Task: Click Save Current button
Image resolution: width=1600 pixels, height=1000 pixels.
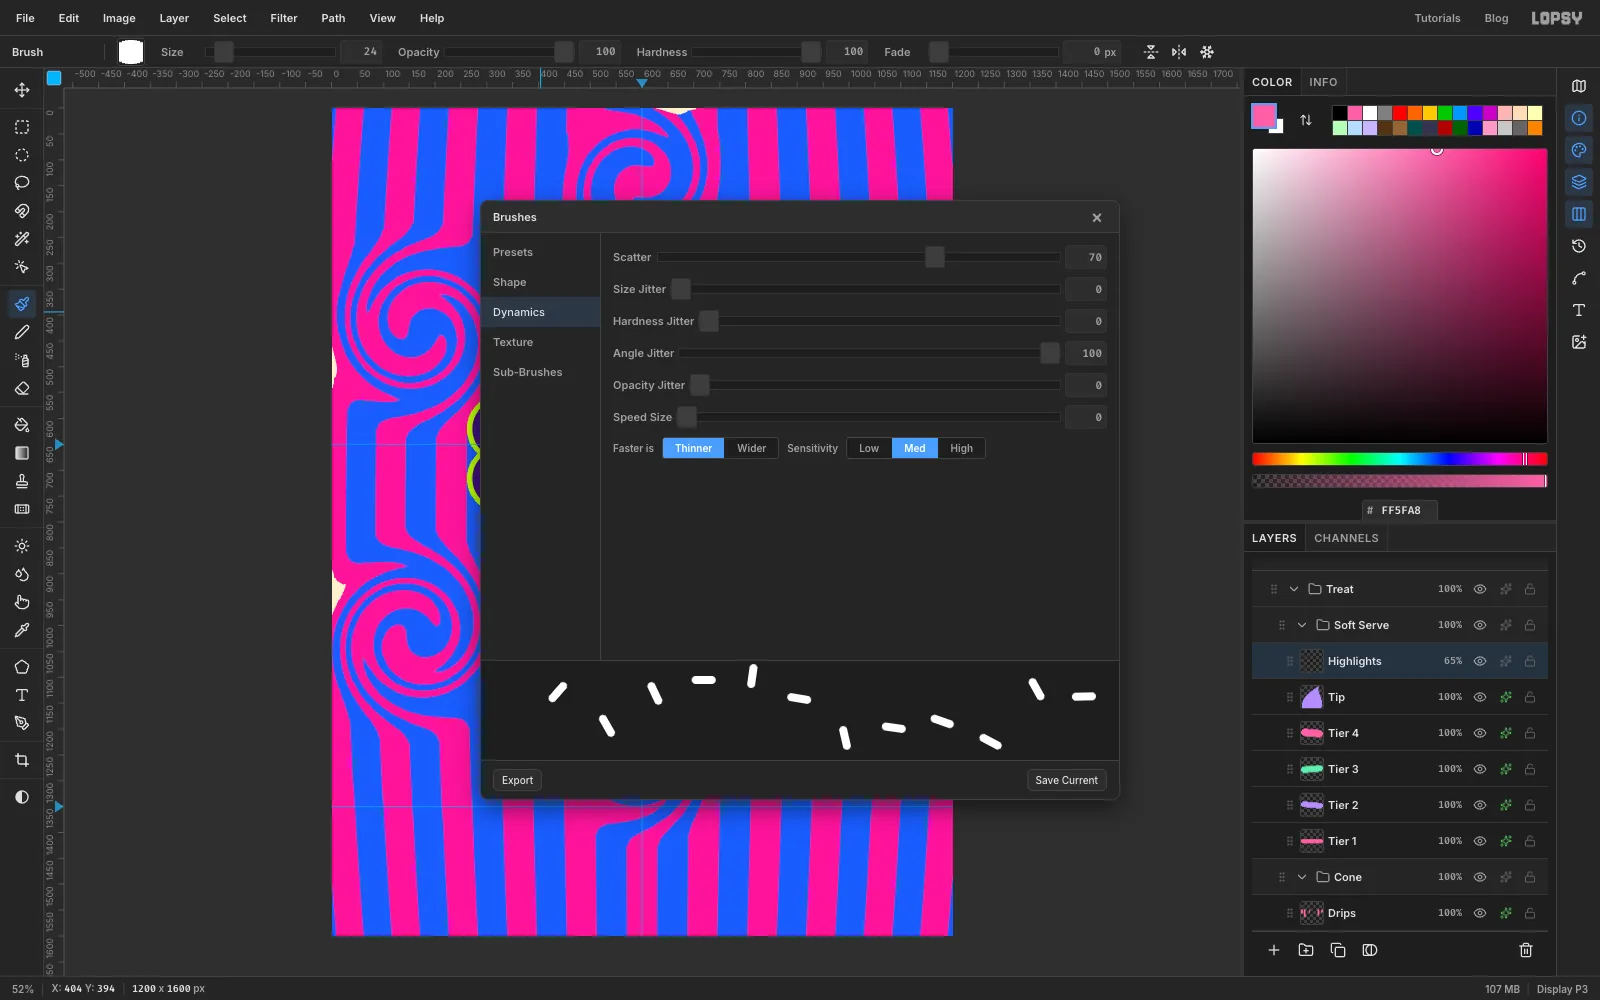Action: click(x=1066, y=780)
